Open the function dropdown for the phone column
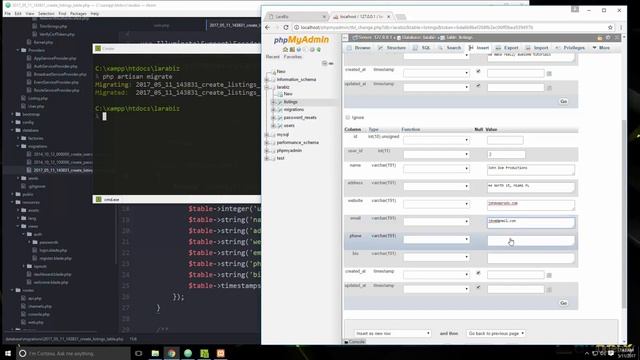 coord(436,239)
